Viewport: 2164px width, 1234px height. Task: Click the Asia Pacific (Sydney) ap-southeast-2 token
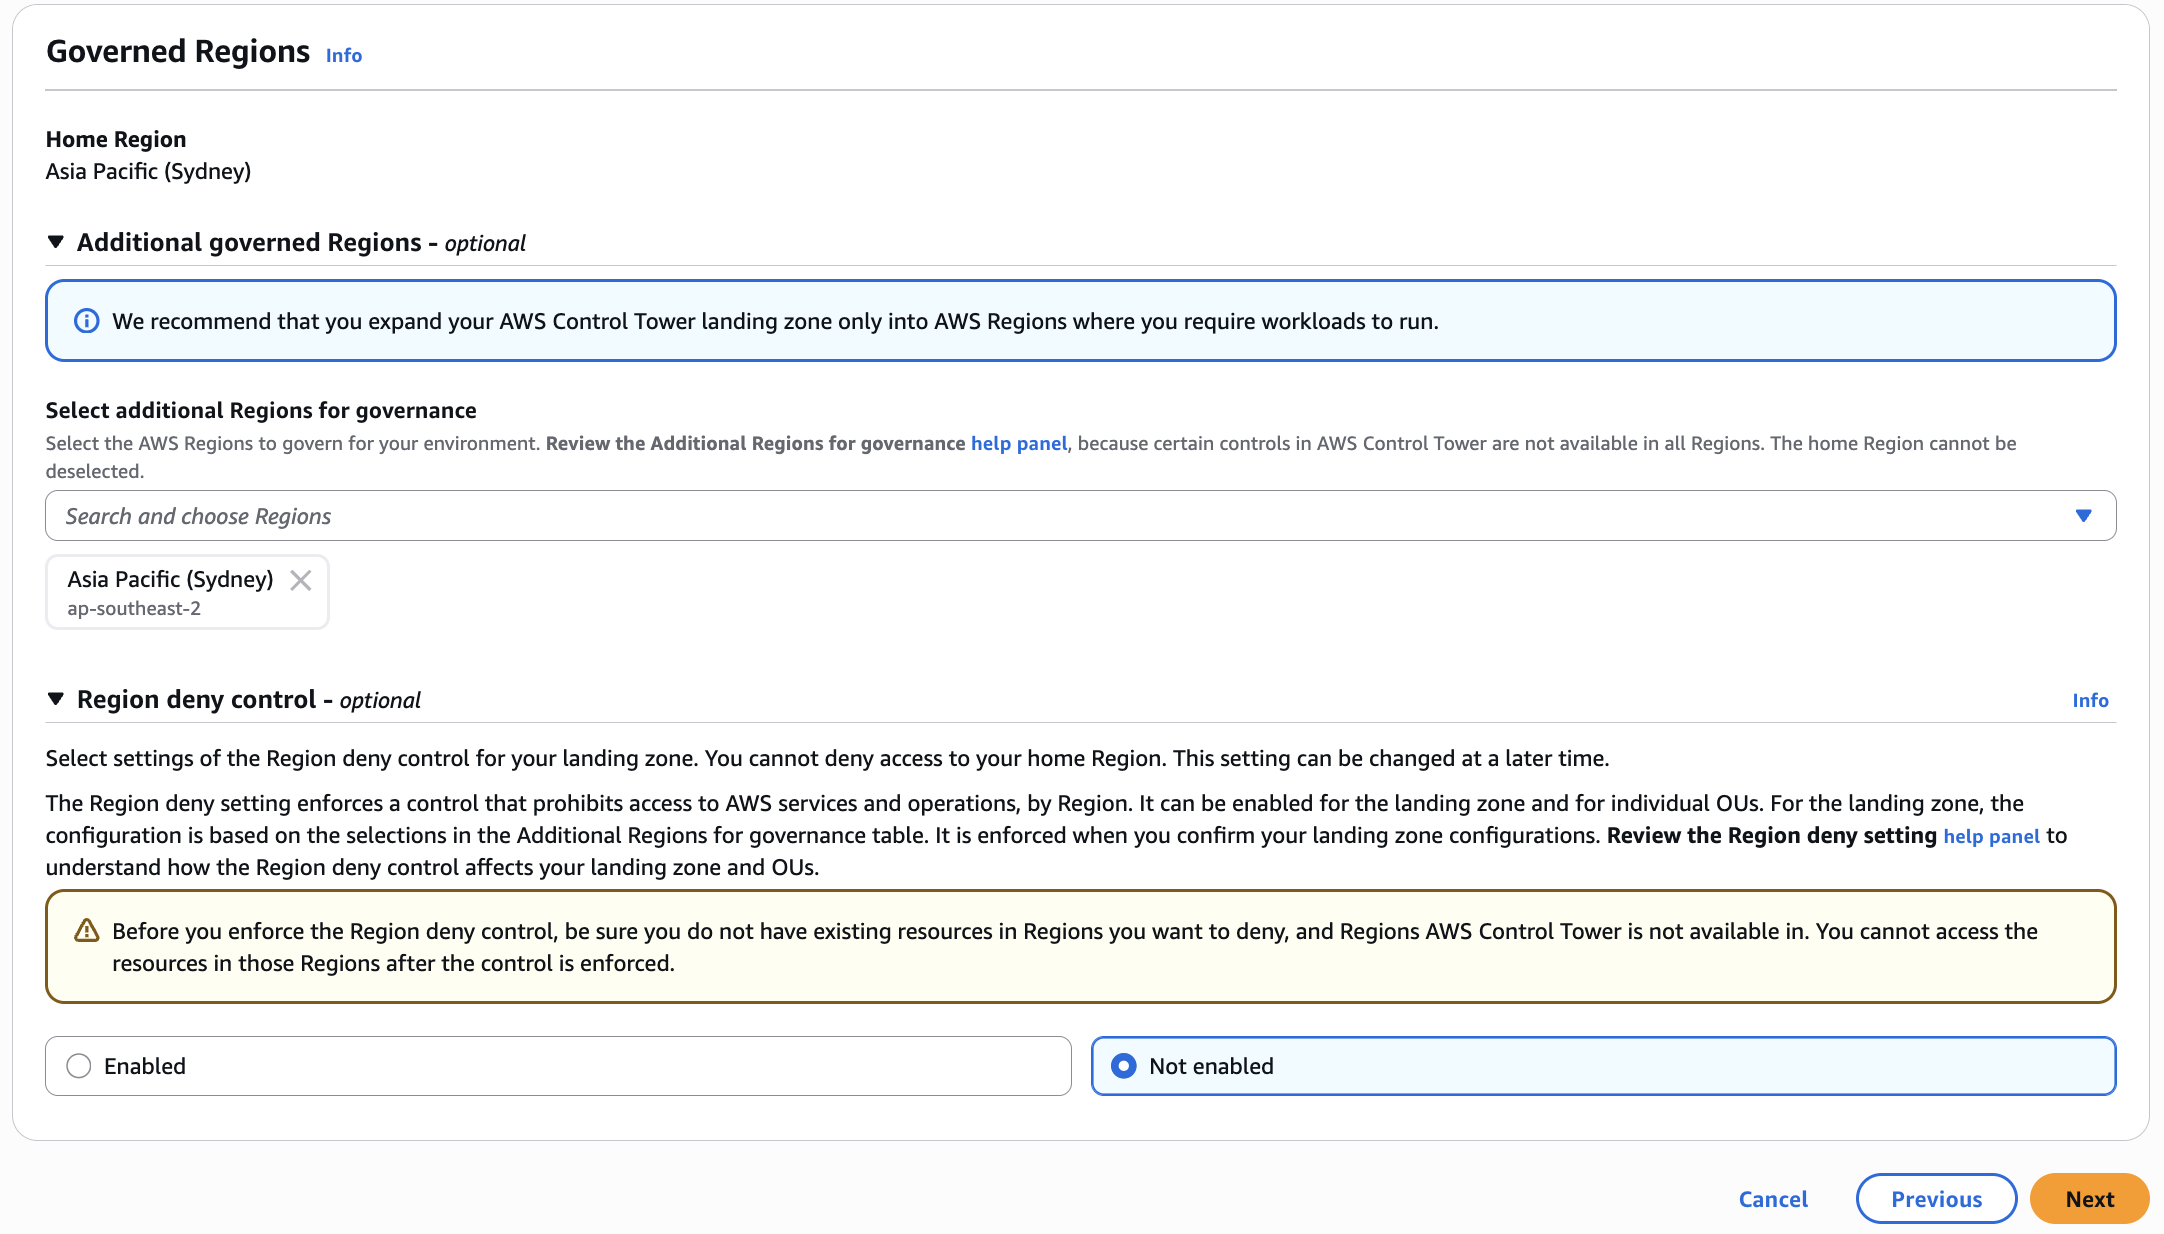[170, 592]
